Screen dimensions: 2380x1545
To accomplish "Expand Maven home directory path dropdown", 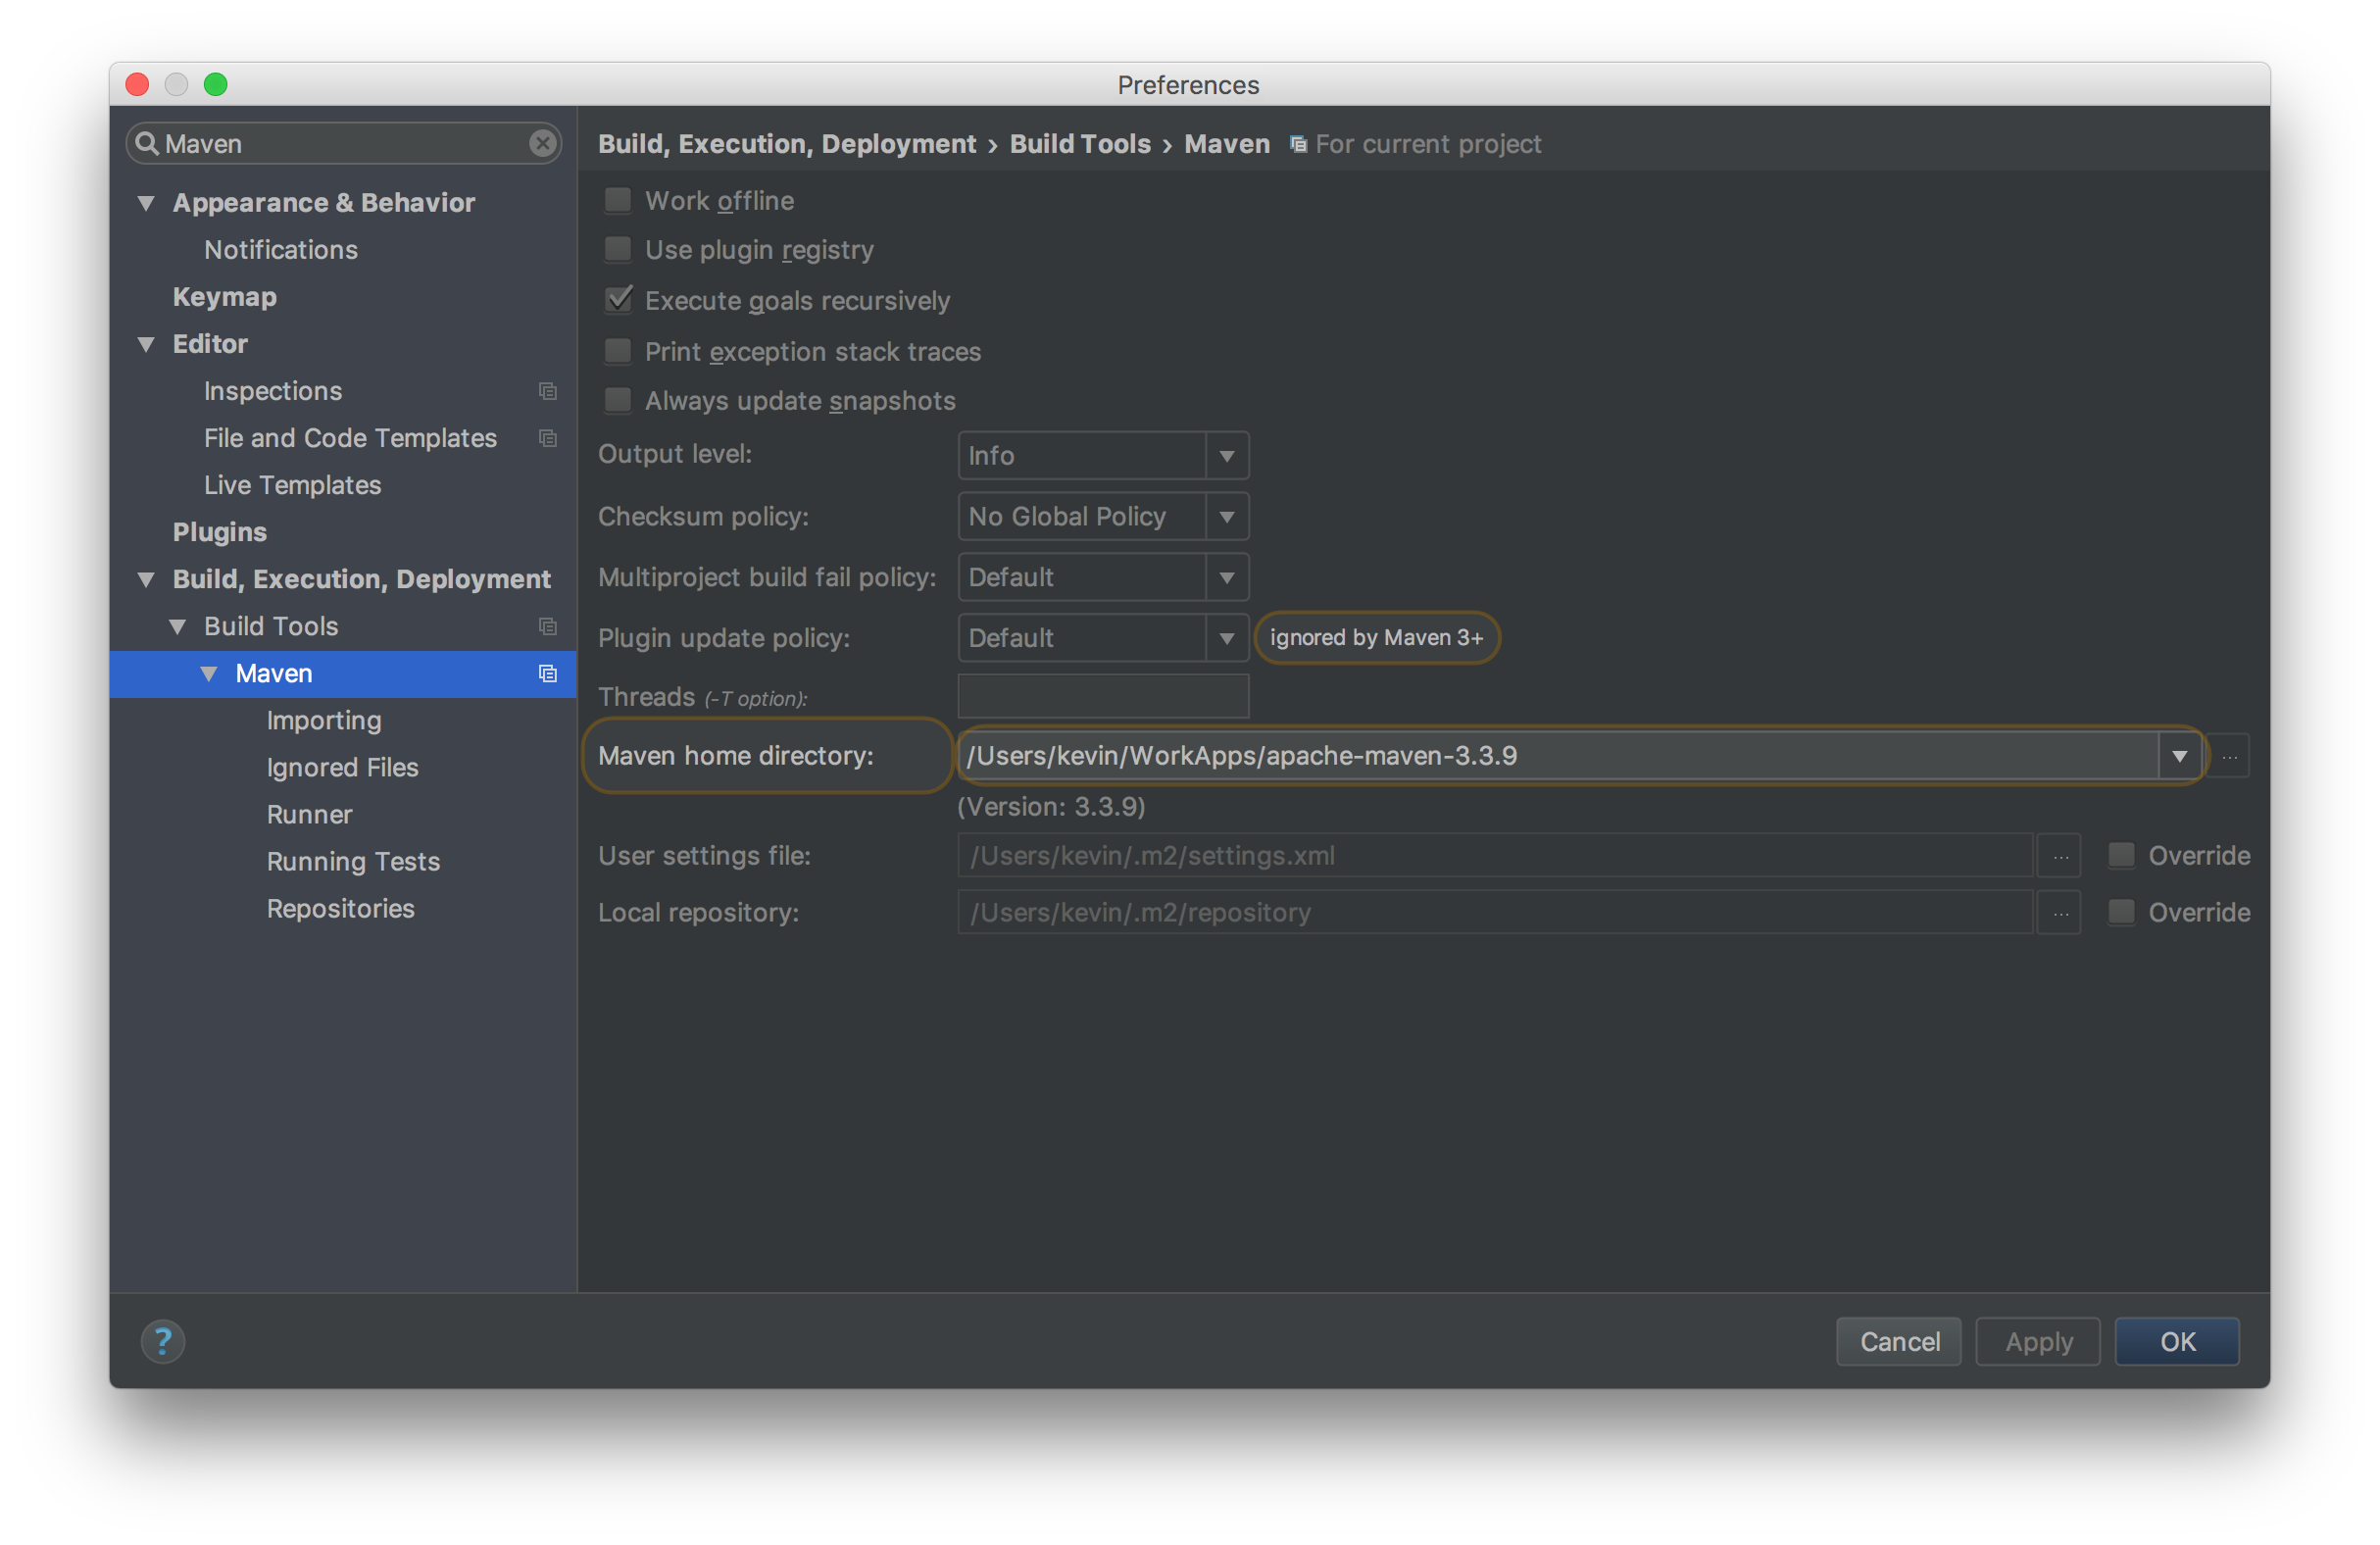I will [2179, 756].
